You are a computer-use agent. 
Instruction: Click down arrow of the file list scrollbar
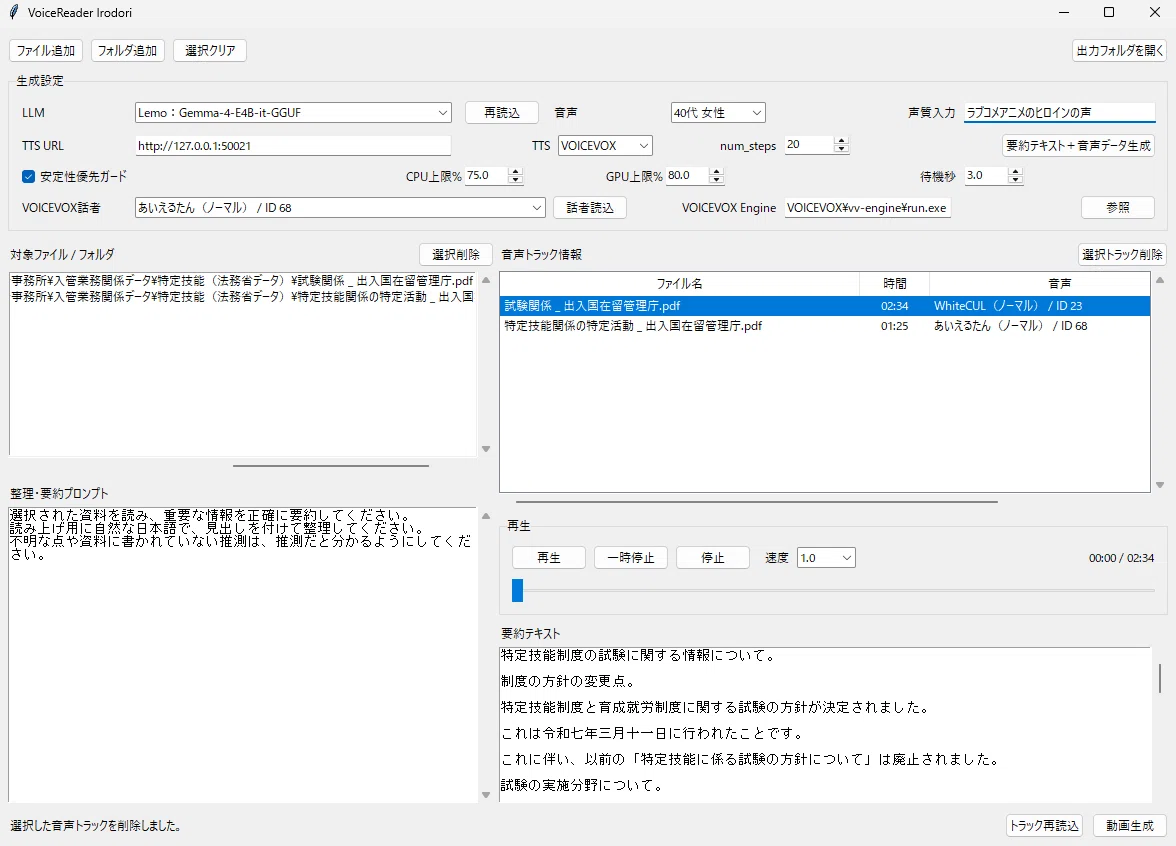(x=486, y=449)
